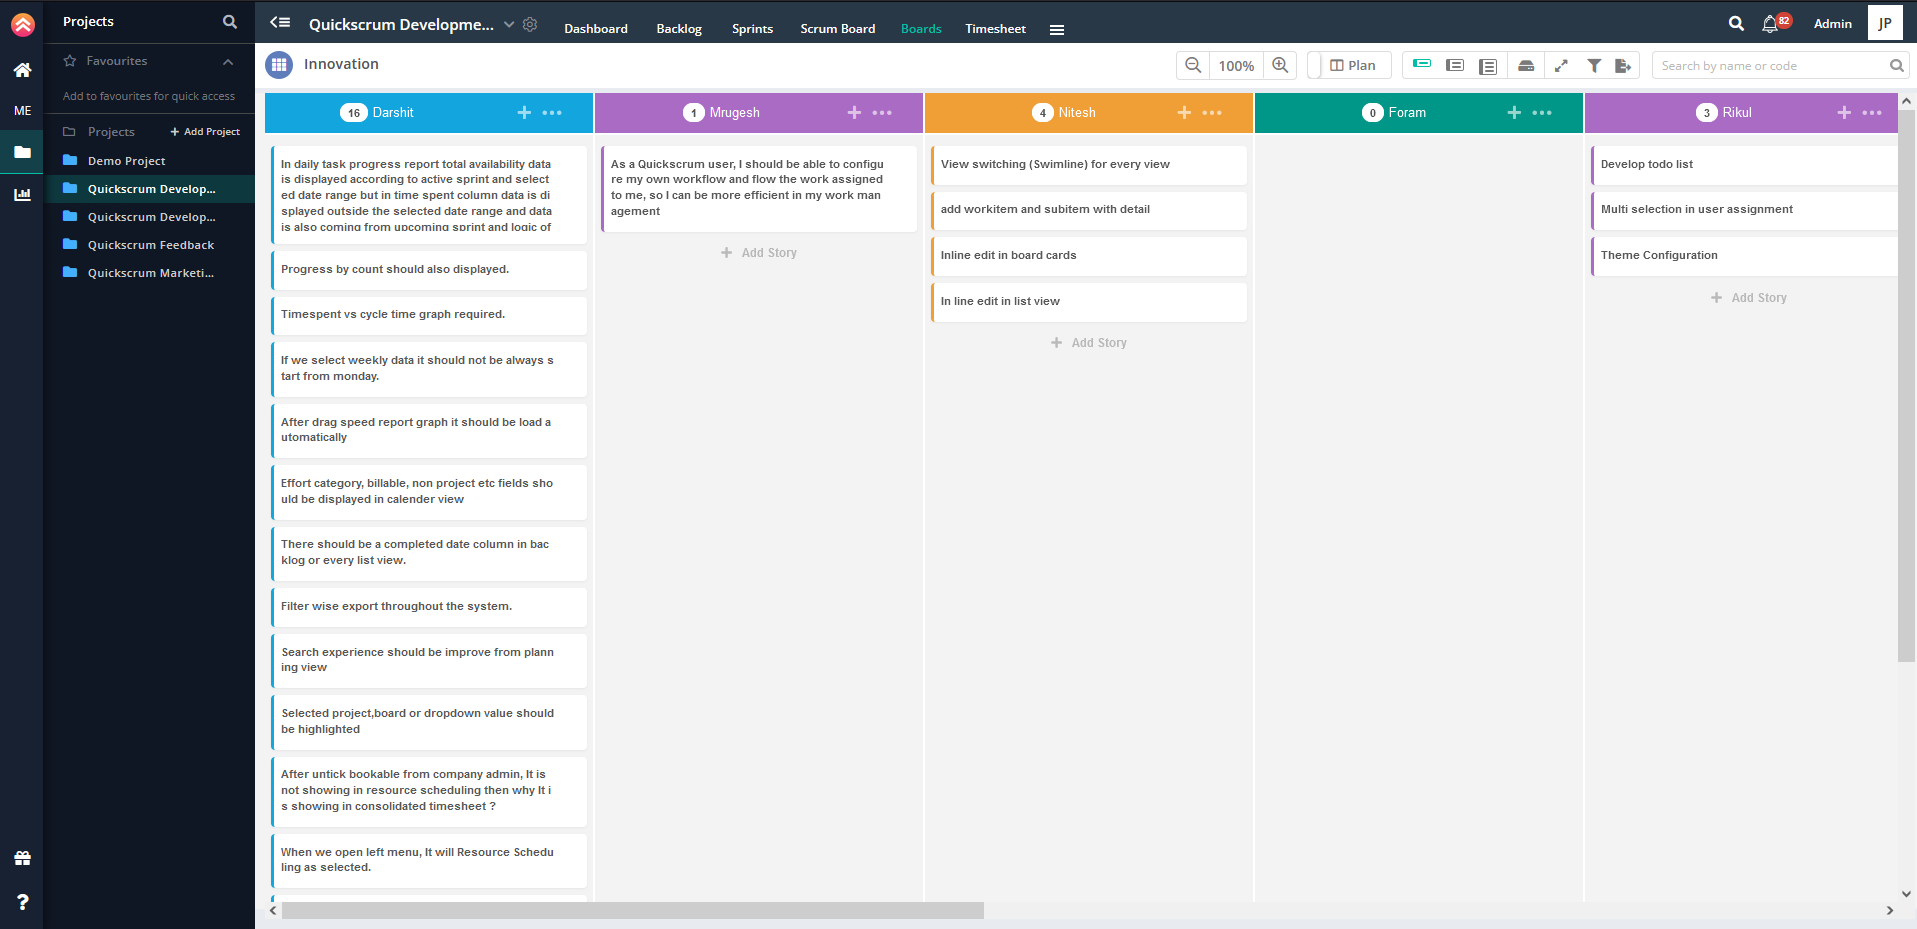Toggle the switch beside the Plan button
Viewport: 1917px width, 929px height.
coord(1315,65)
